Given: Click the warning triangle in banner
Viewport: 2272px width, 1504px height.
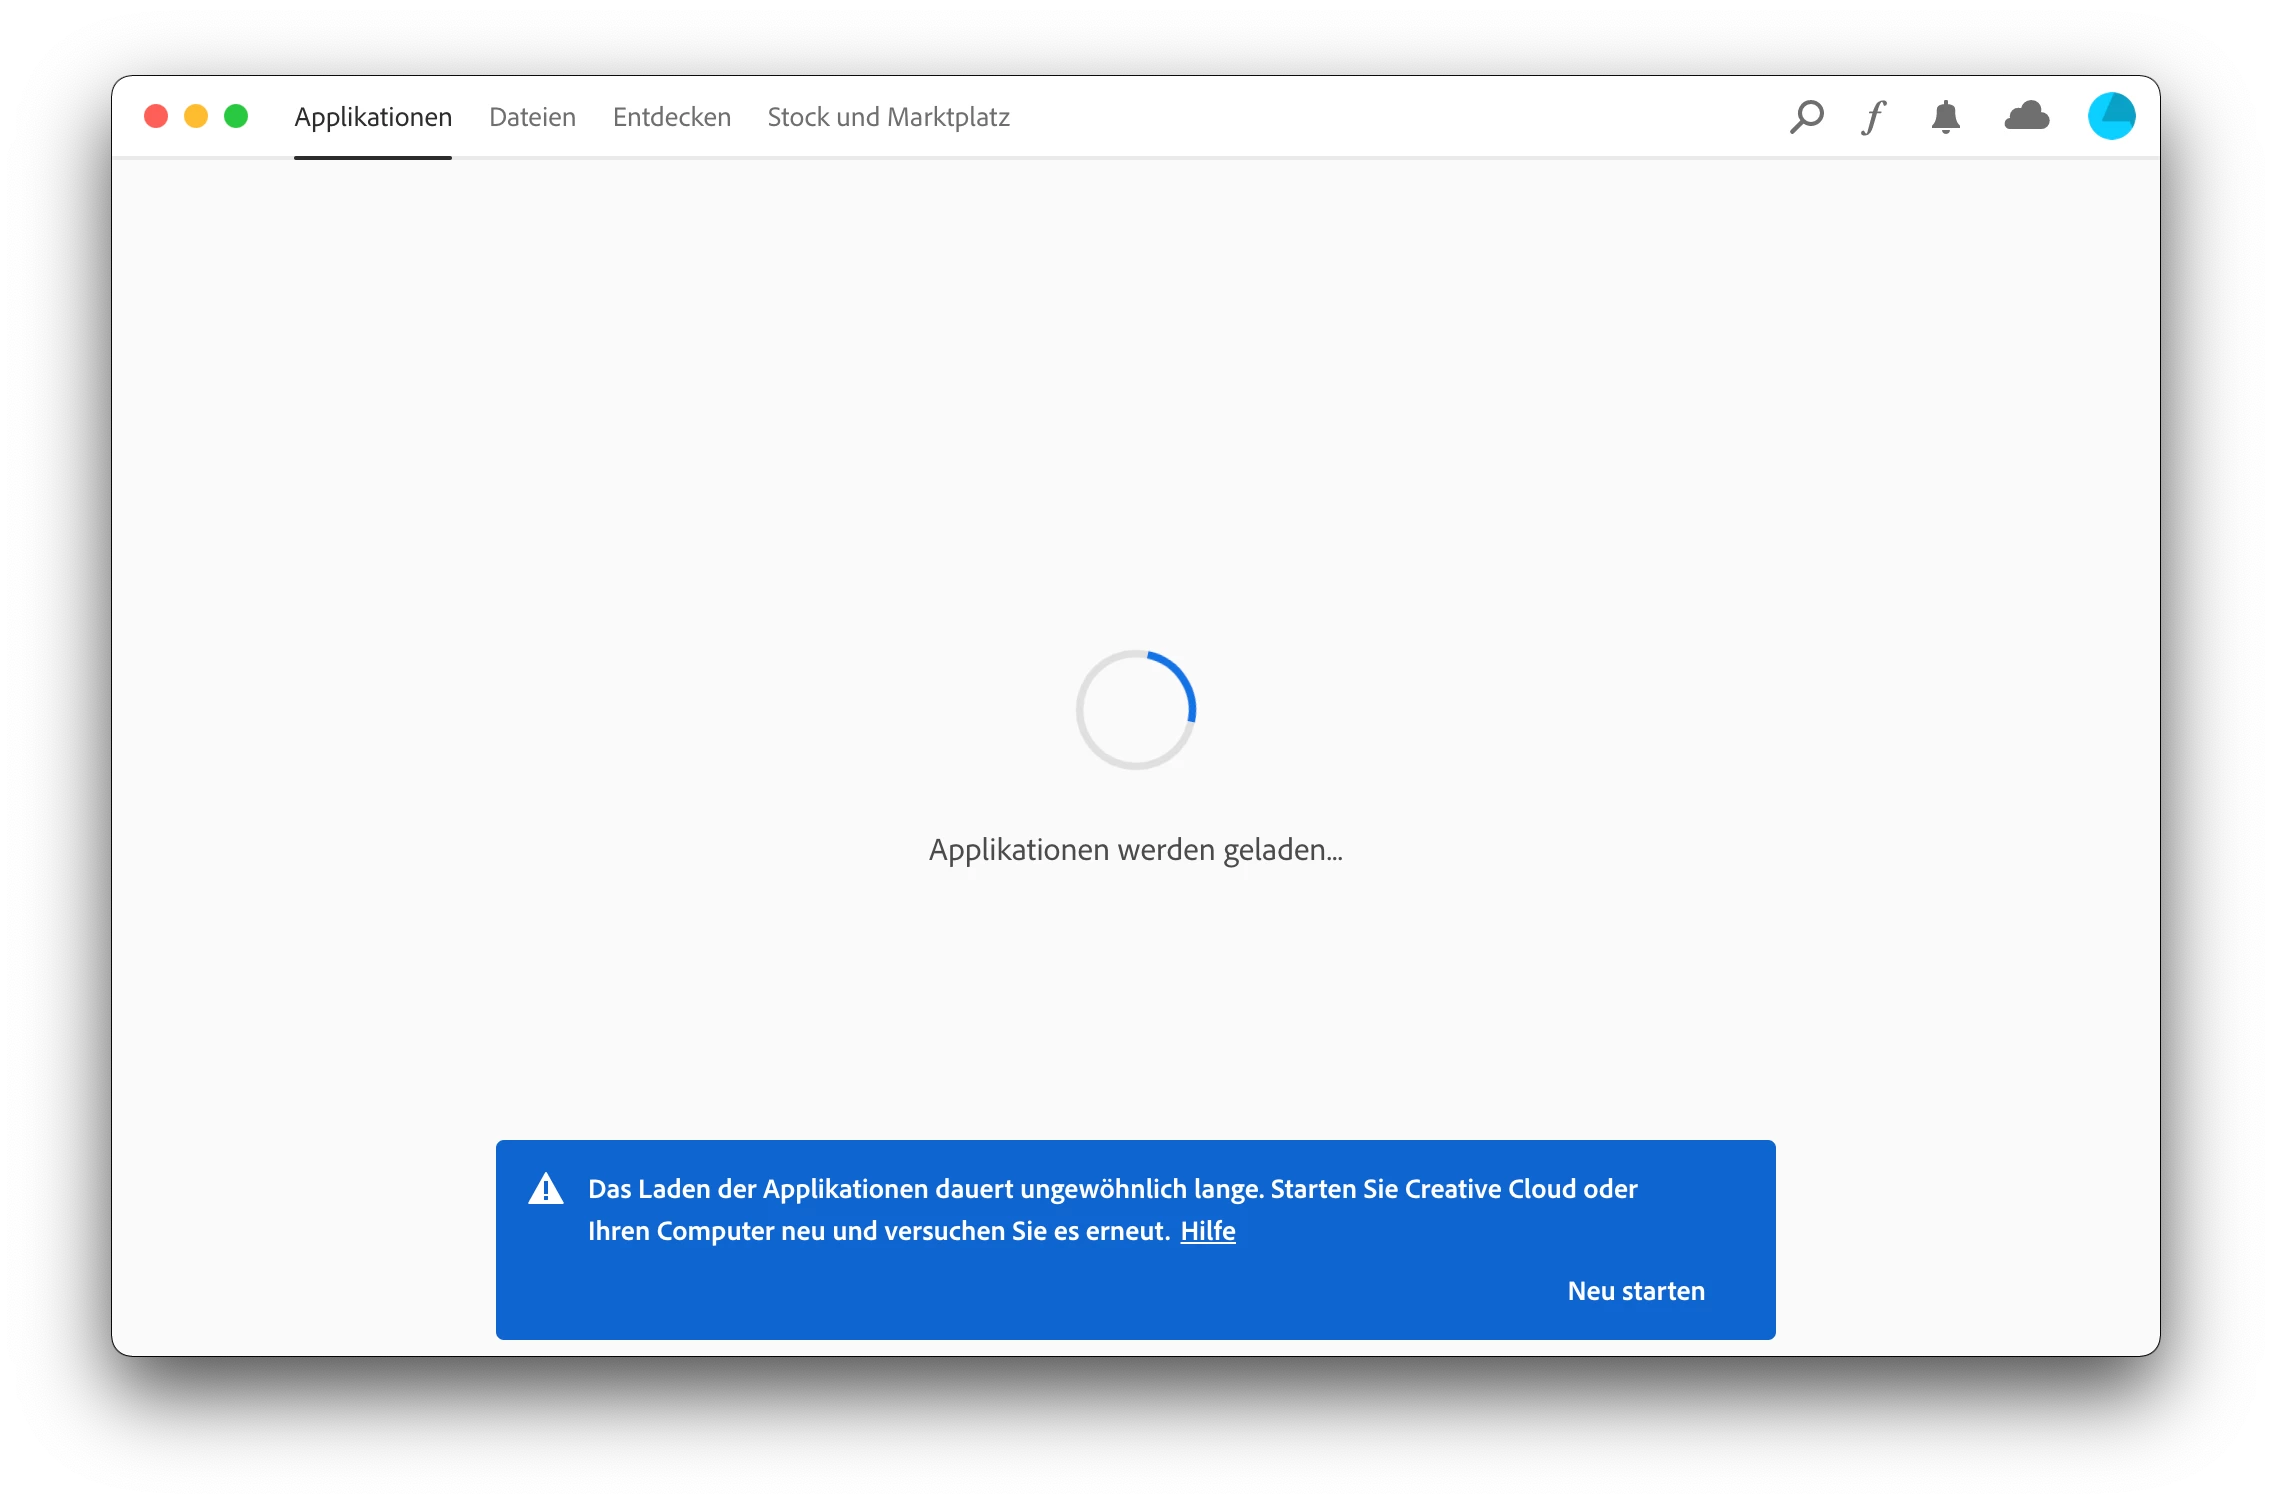Looking at the screenshot, I should click(x=546, y=1189).
